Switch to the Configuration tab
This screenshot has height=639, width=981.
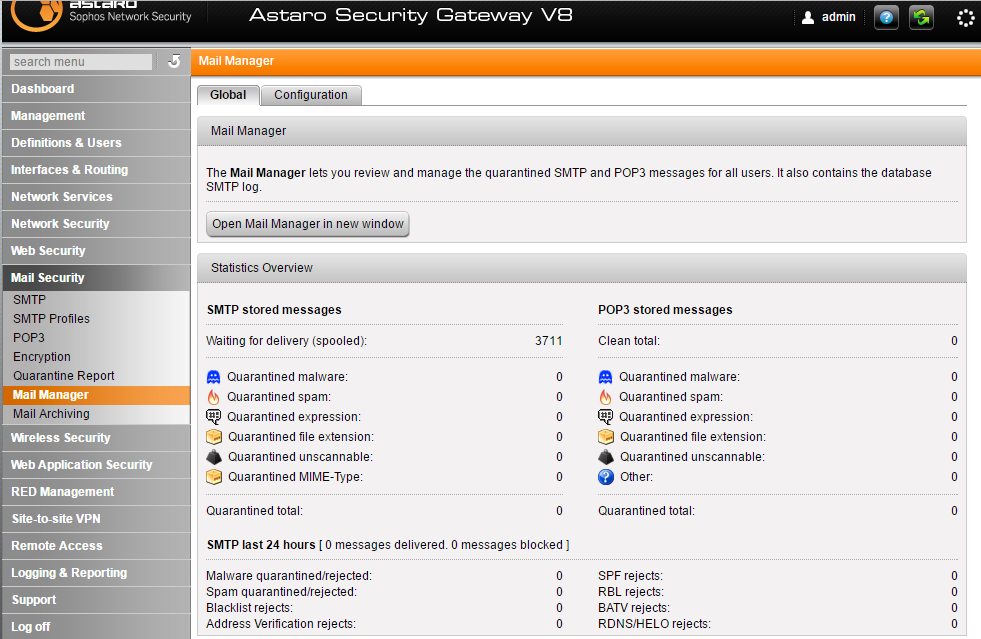(311, 95)
